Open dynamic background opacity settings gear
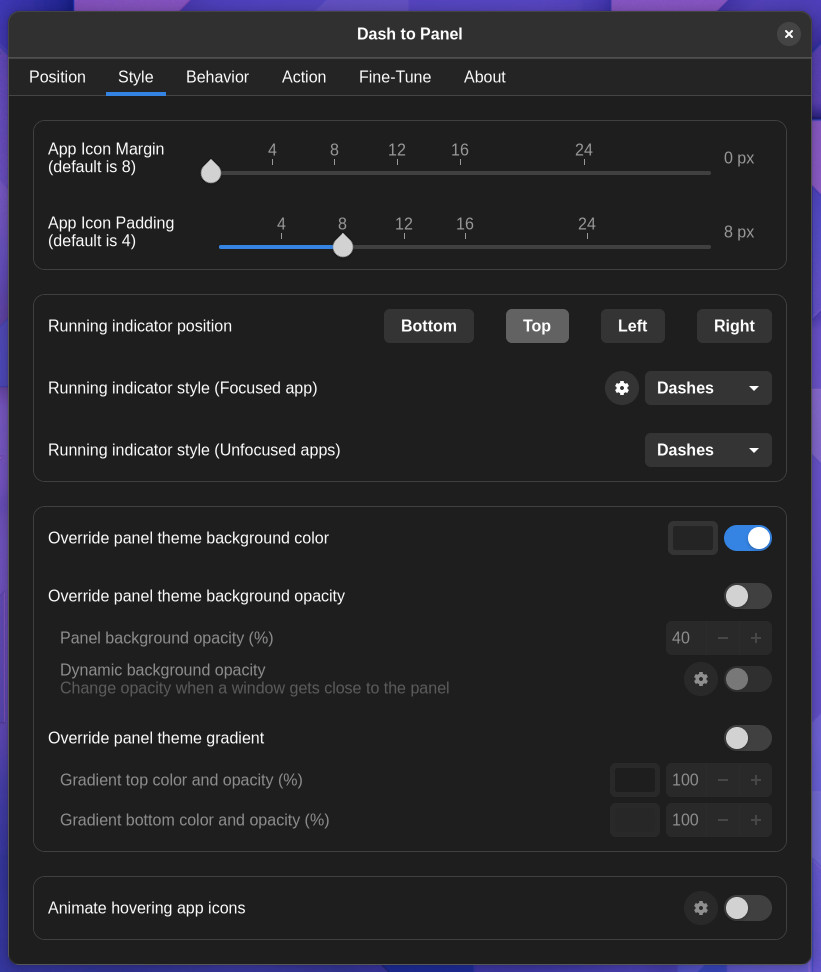The height and width of the screenshot is (972, 821). pyautogui.click(x=701, y=679)
